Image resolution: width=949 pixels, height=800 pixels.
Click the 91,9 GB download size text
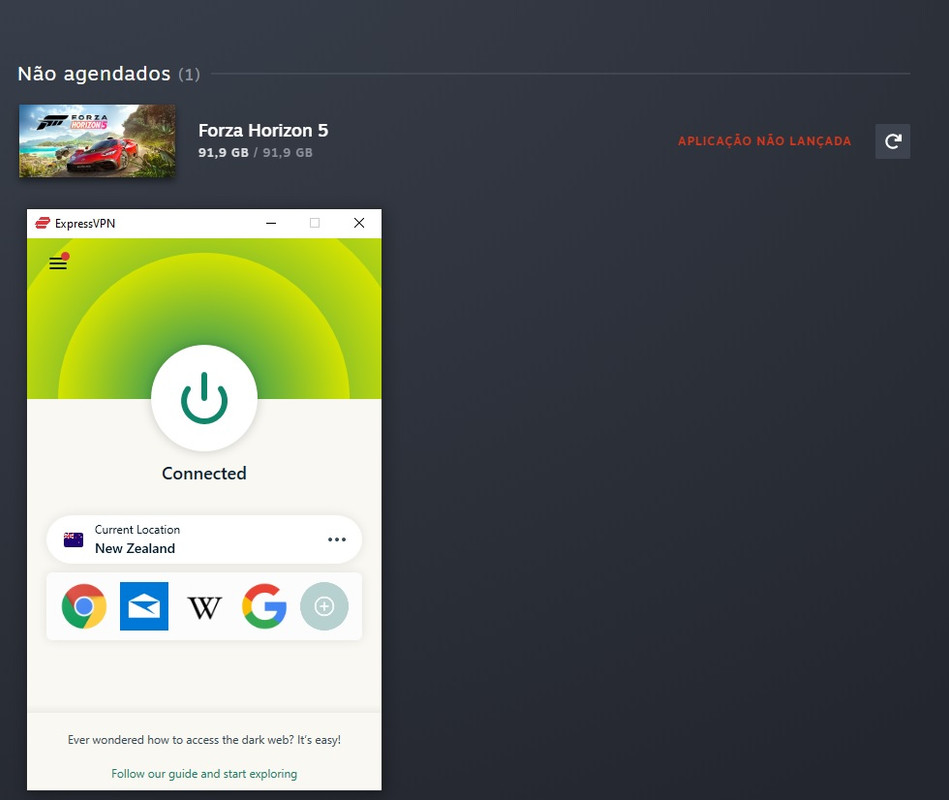coord(255,152)
